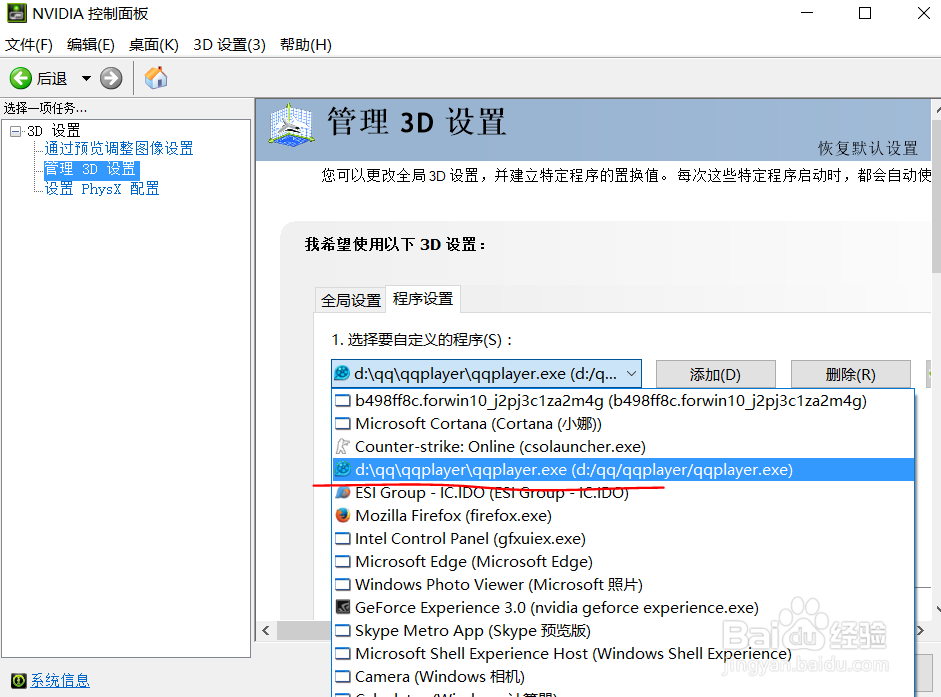Image resolution: width=941 pixels, height=697 pixels.
Task: Click the Intel Control Panel list icon
Action: click(x=343, y=538)
